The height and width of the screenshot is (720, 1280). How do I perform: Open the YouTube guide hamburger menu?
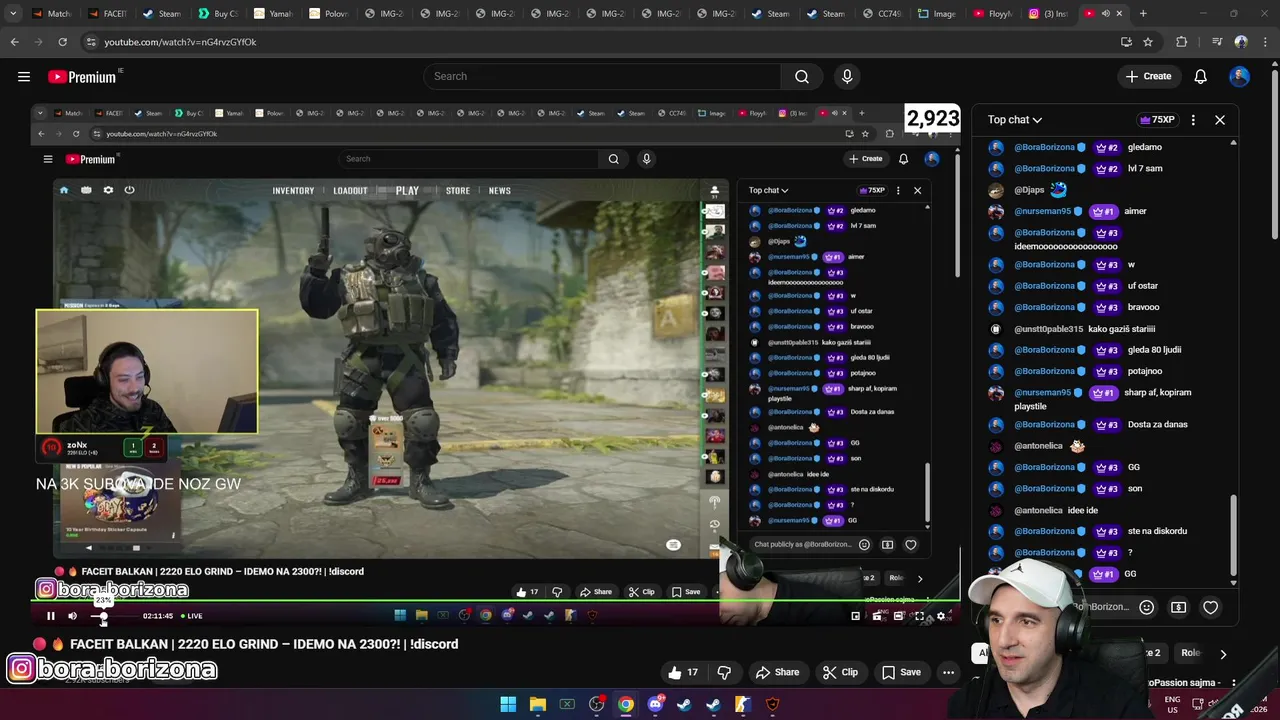(24, 76)
